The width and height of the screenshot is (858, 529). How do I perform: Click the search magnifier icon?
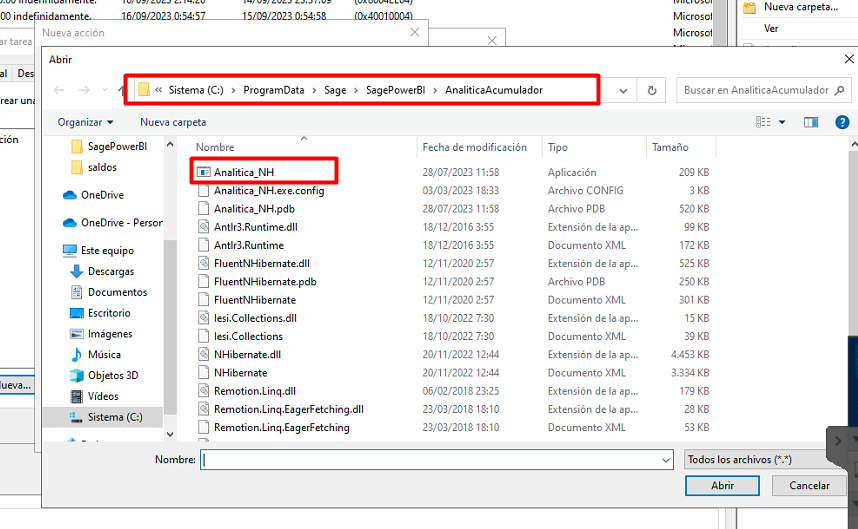click(x=839, y=90)
